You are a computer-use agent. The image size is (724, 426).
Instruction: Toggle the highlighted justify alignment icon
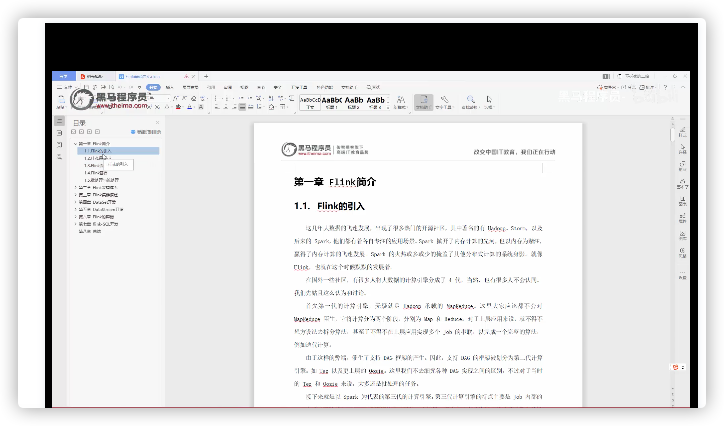pos(242,107)
